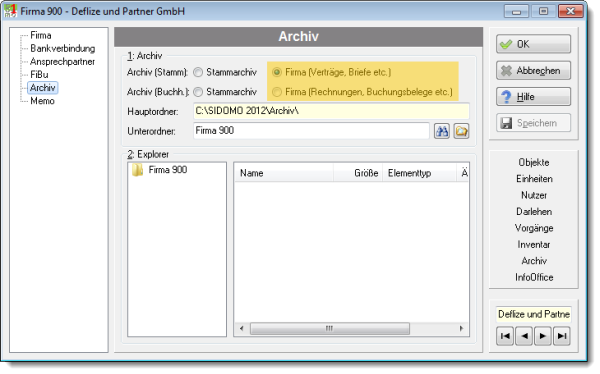Click the Deflize und Partne name field
600x374 pixels.
[x=533, y=314]
